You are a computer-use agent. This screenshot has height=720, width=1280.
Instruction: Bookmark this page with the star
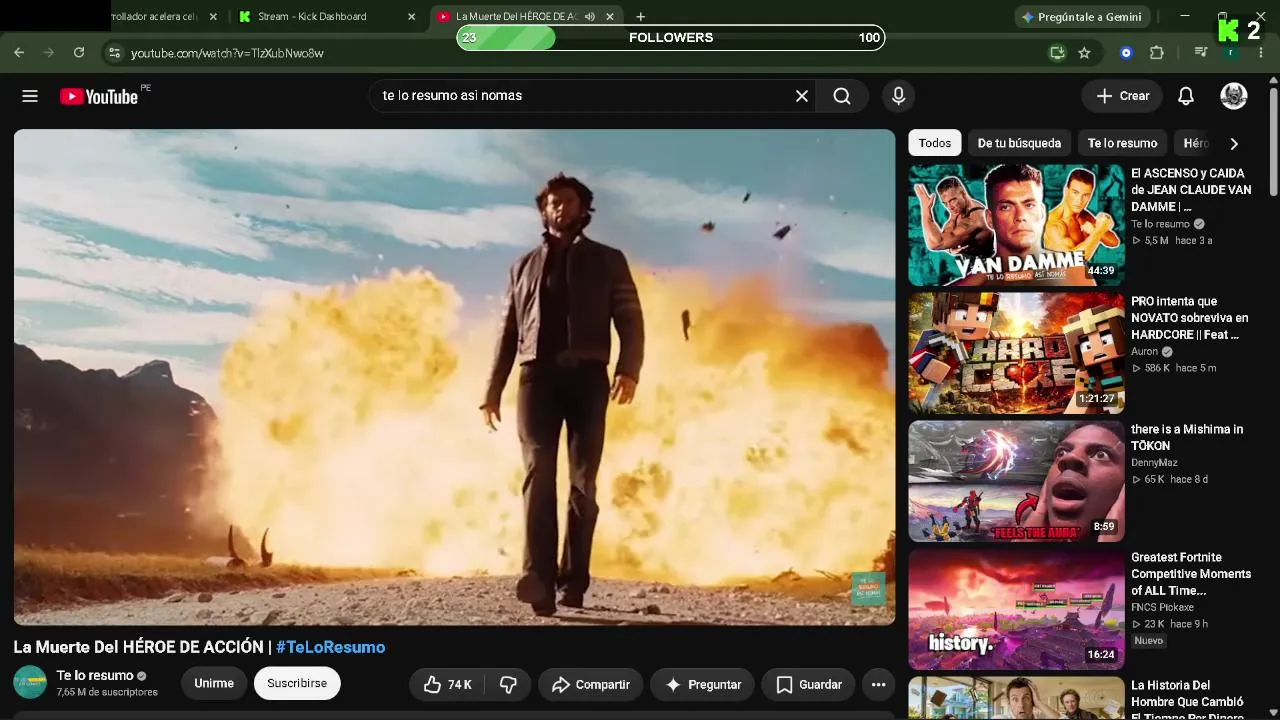pos(1084,53)
